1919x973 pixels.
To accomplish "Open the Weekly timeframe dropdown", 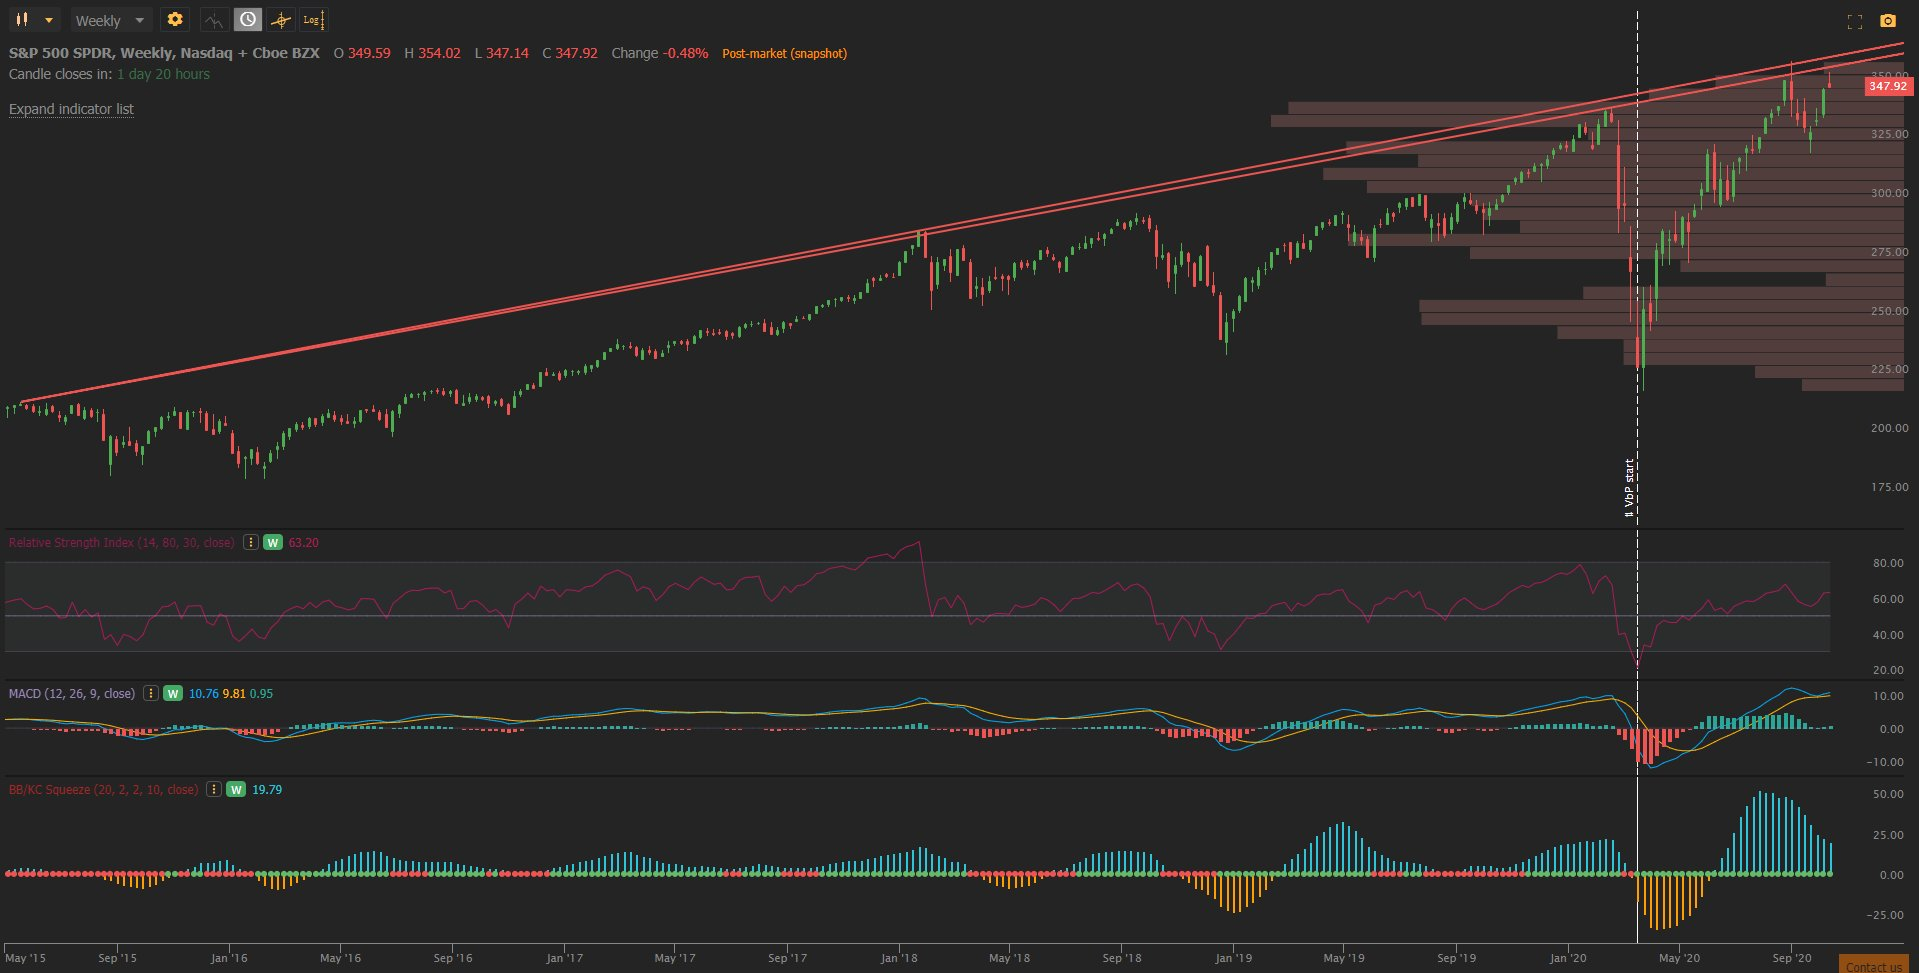I will (111, 20).
